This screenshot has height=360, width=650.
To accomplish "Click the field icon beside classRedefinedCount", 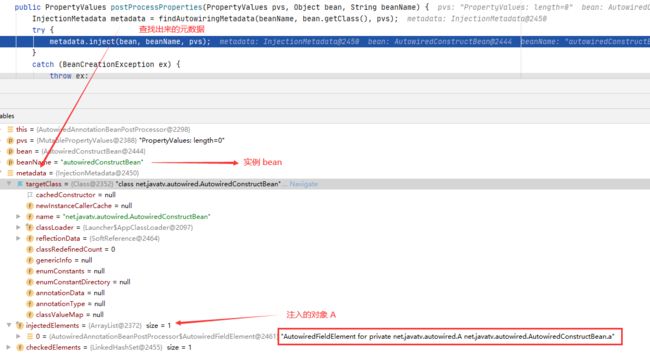I will (29, 249).
